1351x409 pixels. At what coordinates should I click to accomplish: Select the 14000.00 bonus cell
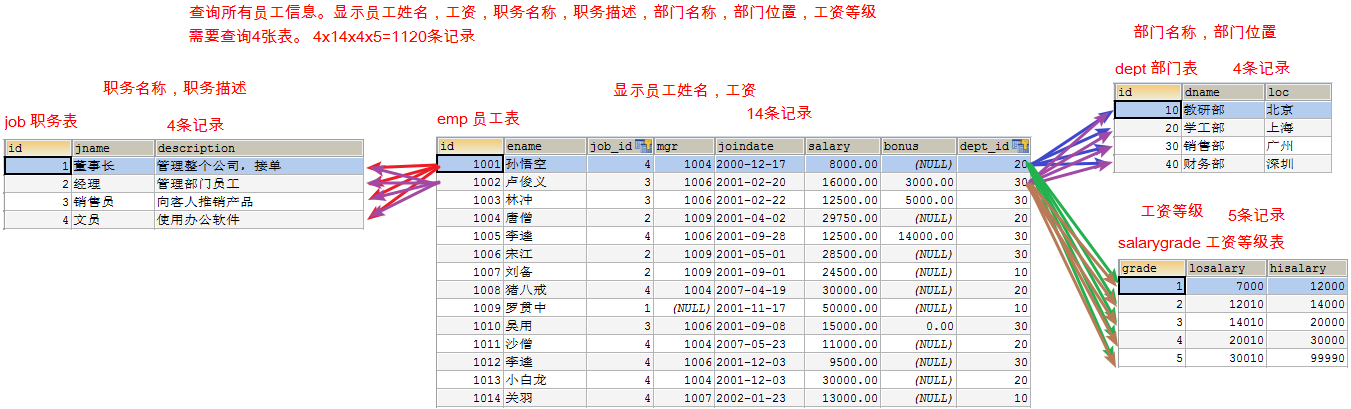pyautogui.click(x=917, y=236)
